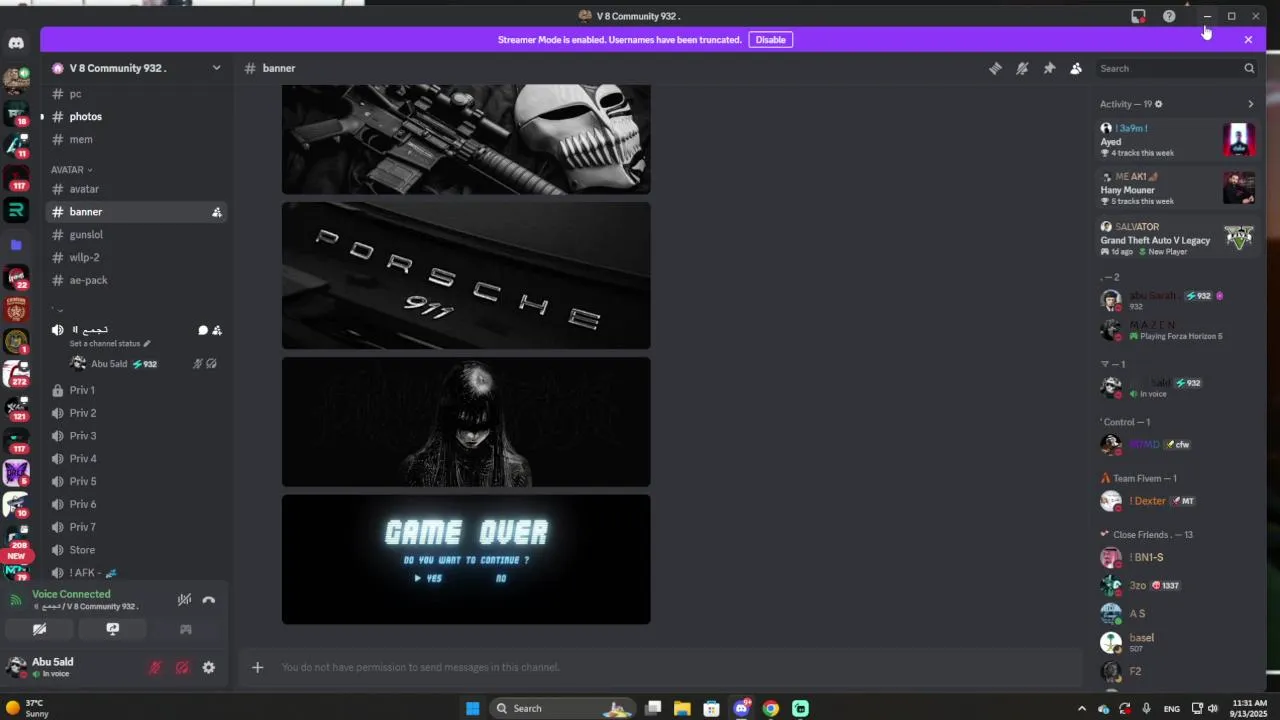Viewport: 1280px width, 720px height.
Task: Join the Store voice channel
Action: (136, 550)
